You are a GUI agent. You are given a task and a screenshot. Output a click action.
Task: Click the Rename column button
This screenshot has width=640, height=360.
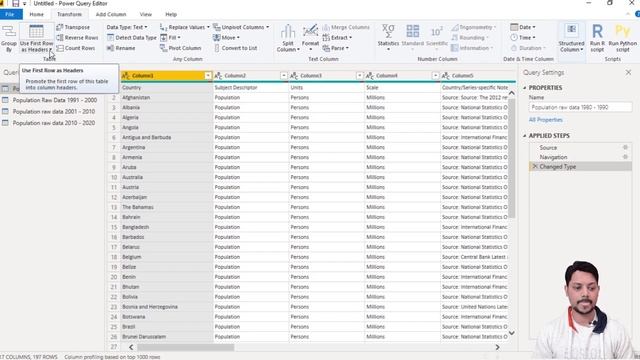pyautogui.click(x=121, y=48)
